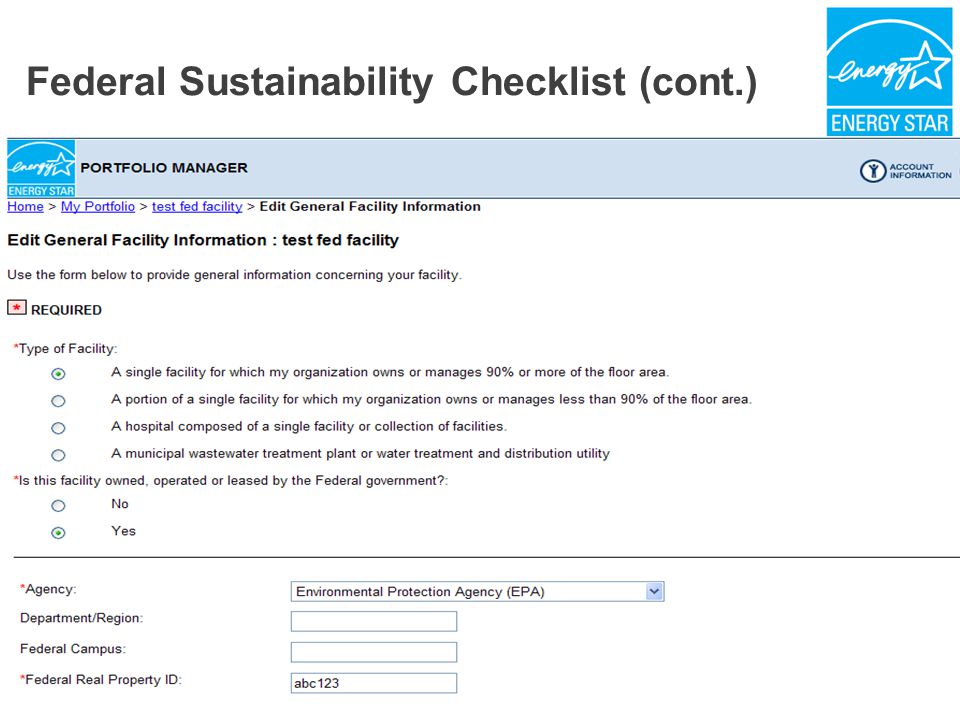960x720 pixels.
Task: Open the test fed facility link
Action: [197, 206]
